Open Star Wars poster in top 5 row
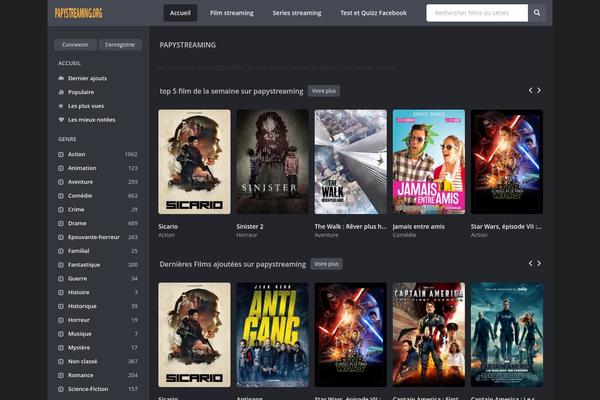The image size is (600, 400). [507, 162]
